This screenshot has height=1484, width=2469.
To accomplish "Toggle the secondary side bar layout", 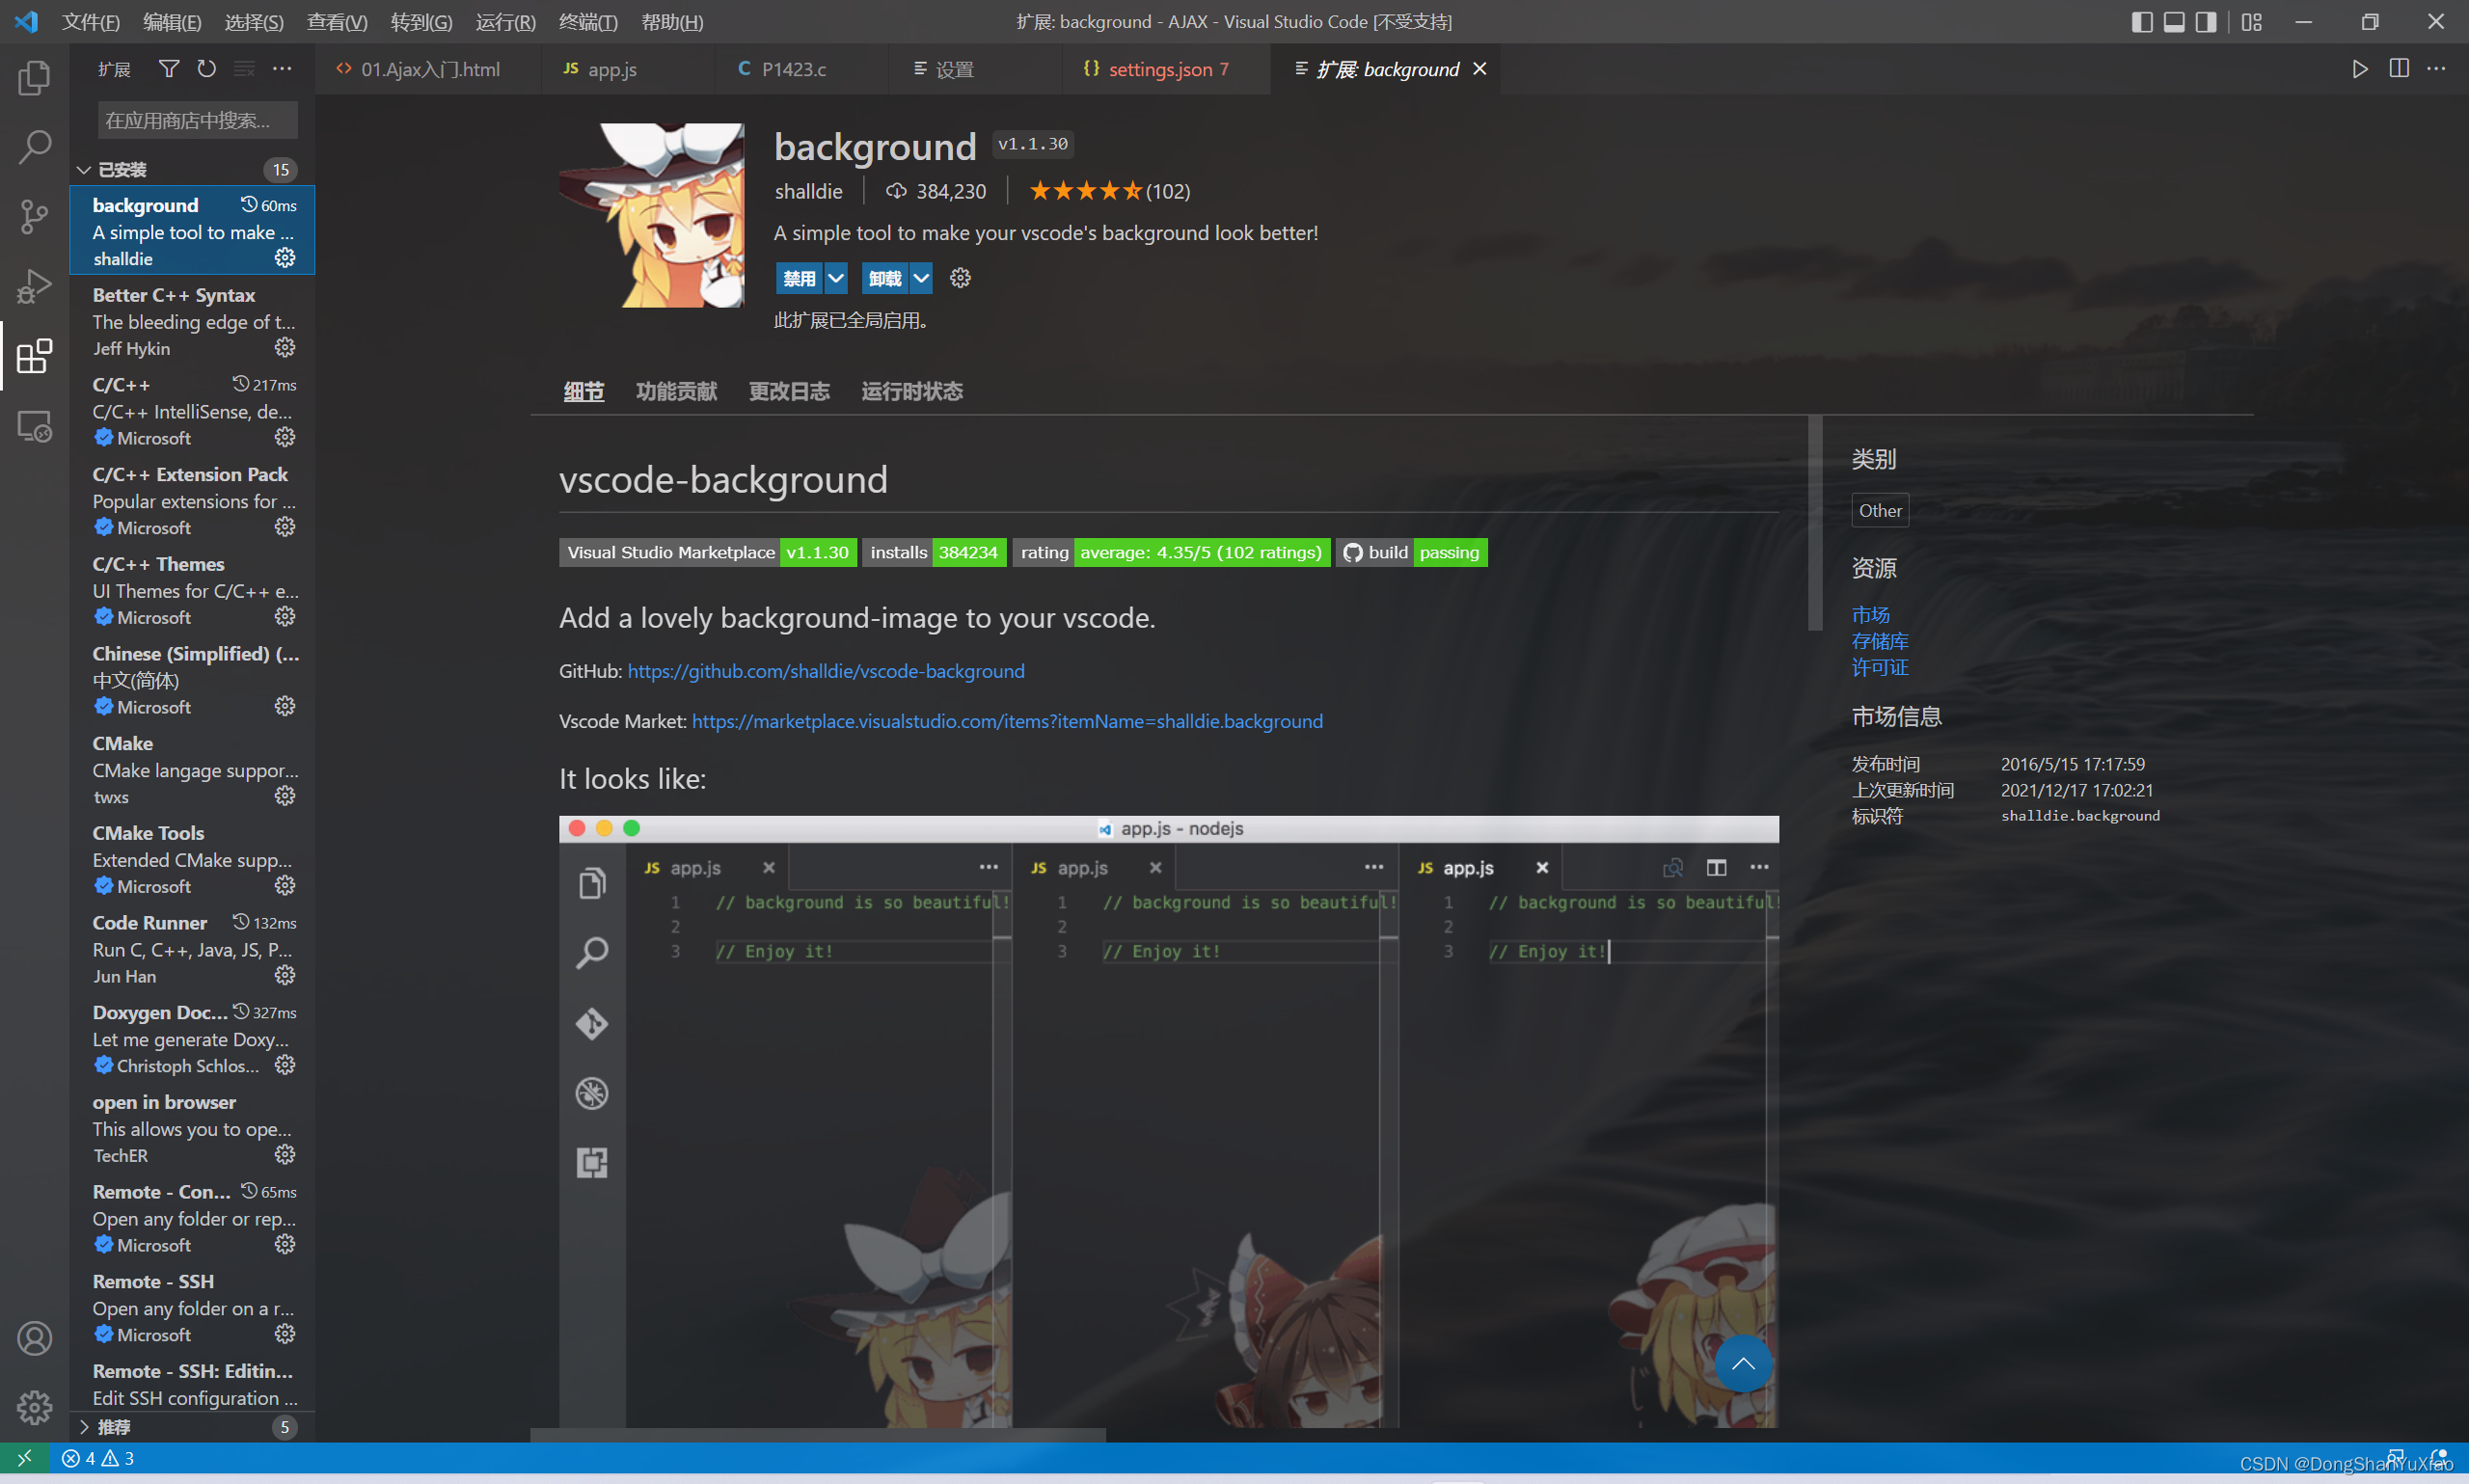I will [2205, 22].
